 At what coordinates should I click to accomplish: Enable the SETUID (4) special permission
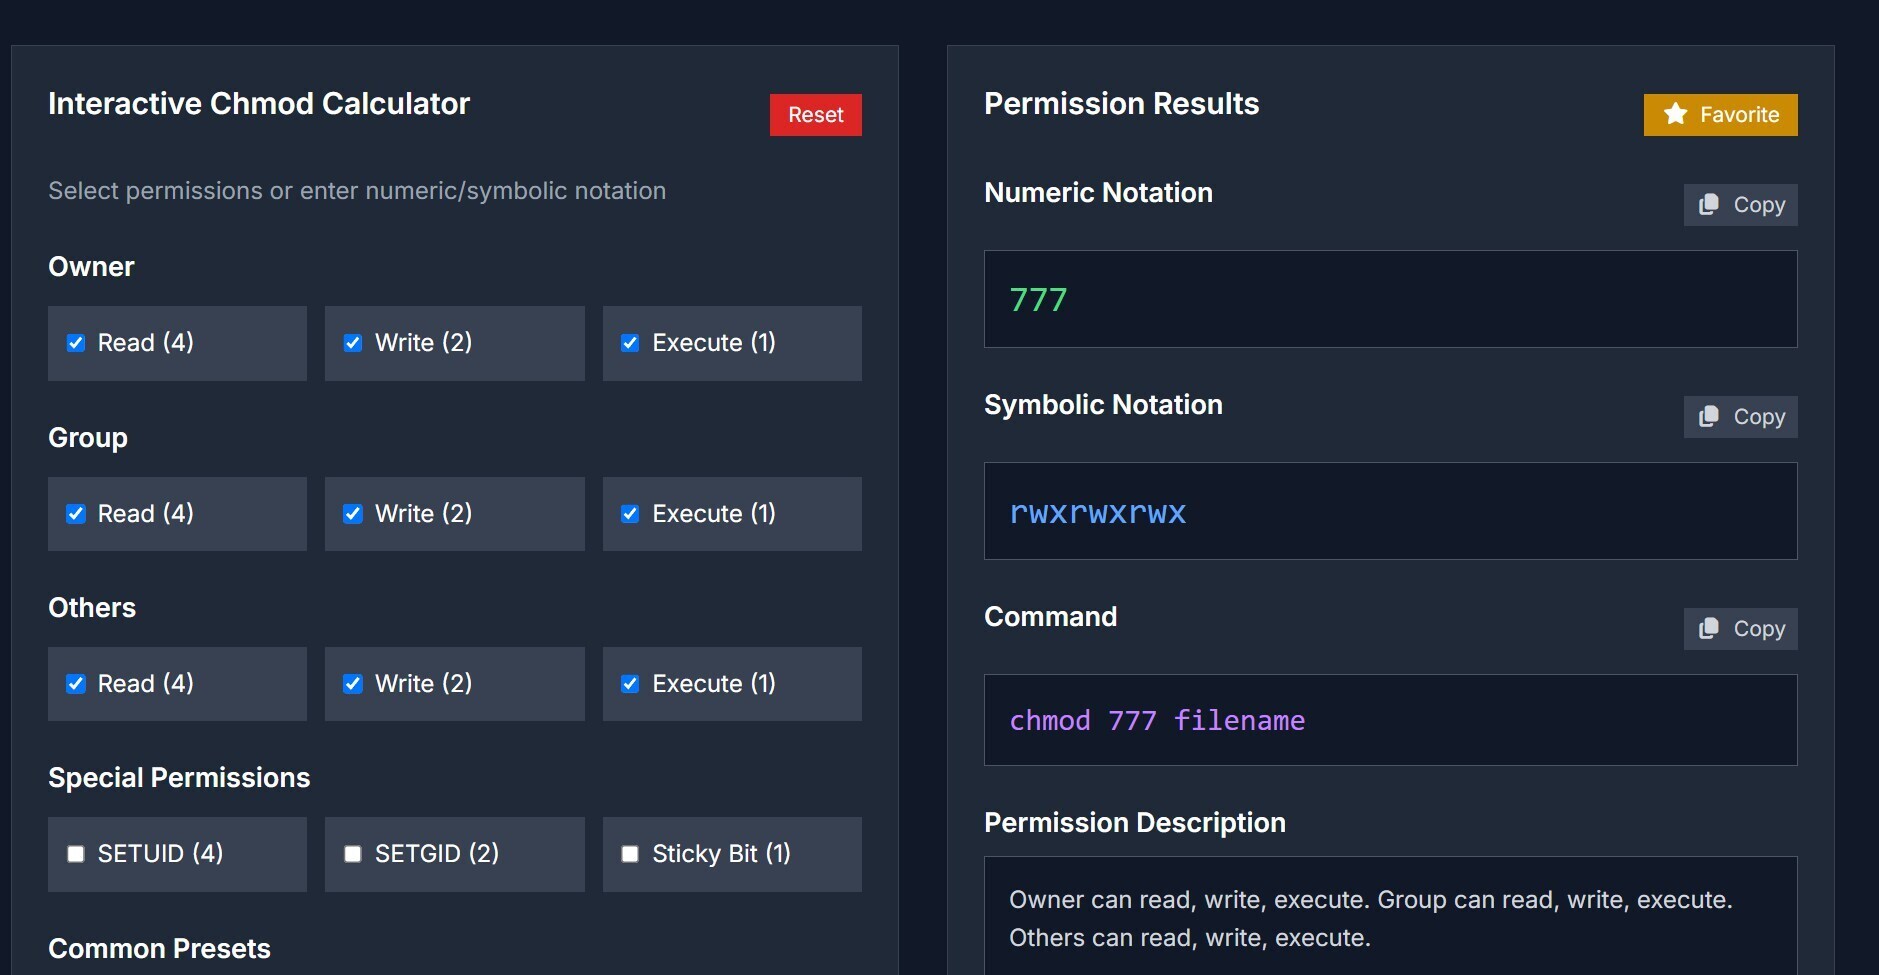tap(76, 854)
